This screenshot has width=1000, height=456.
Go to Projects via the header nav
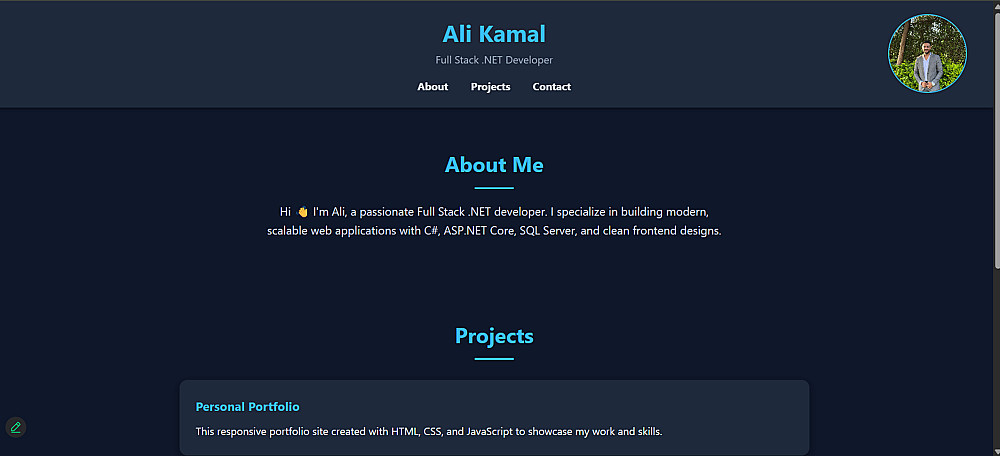pyautogui.click(x=490, y=87)
